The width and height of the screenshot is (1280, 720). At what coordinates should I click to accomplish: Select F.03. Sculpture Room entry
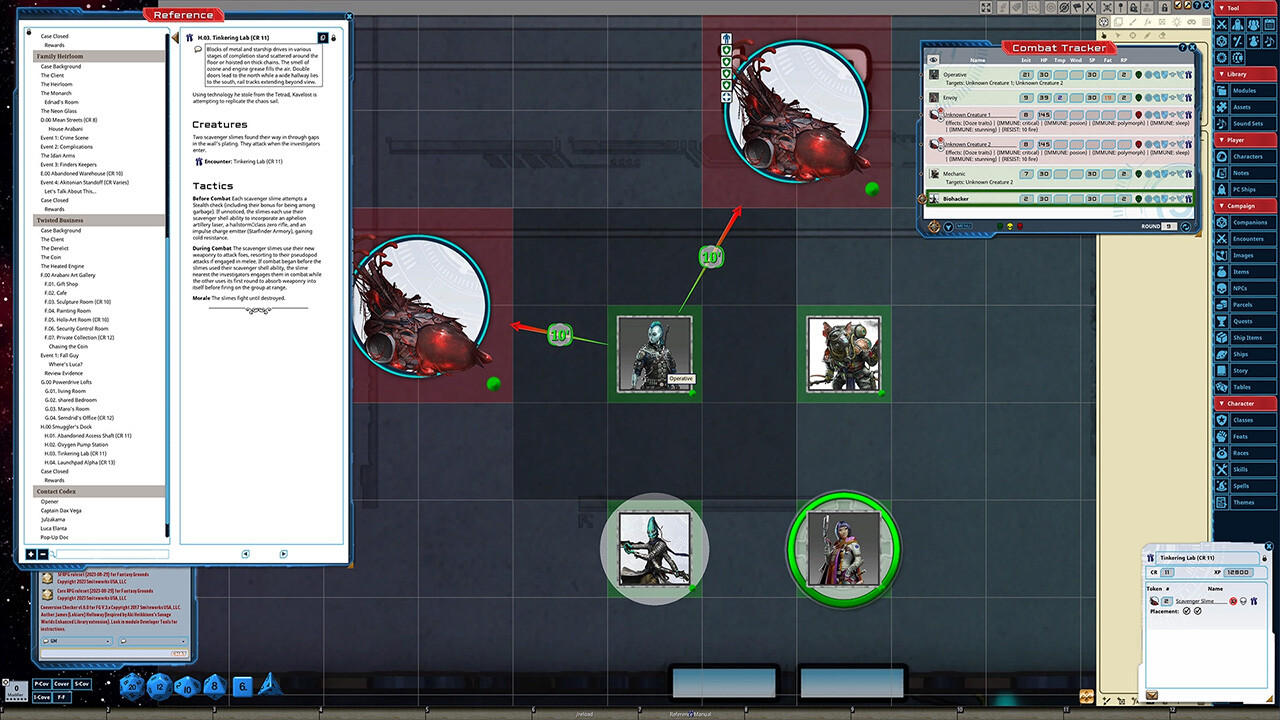pyautogui.click(x=77, y=301)
